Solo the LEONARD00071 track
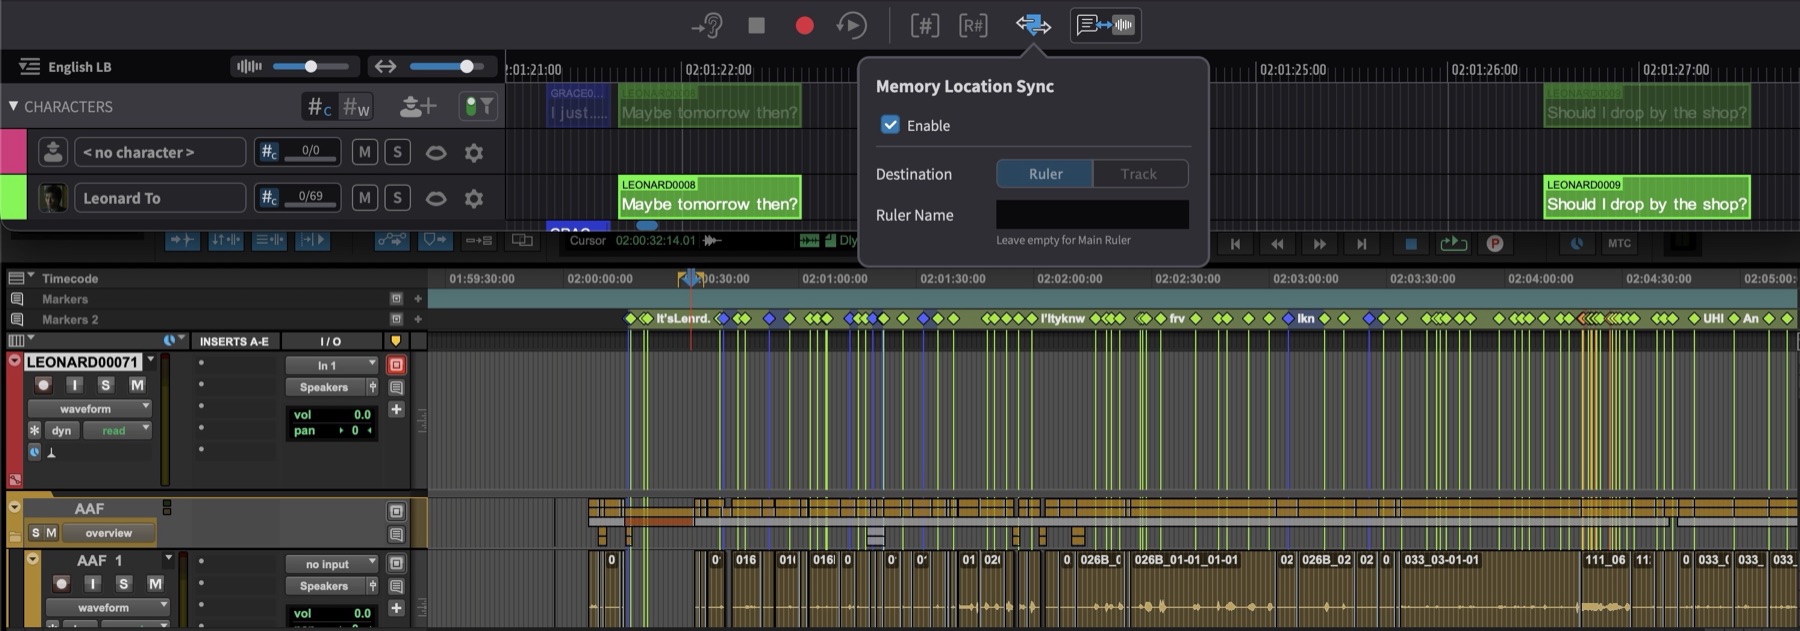 [x=105, y=385]
